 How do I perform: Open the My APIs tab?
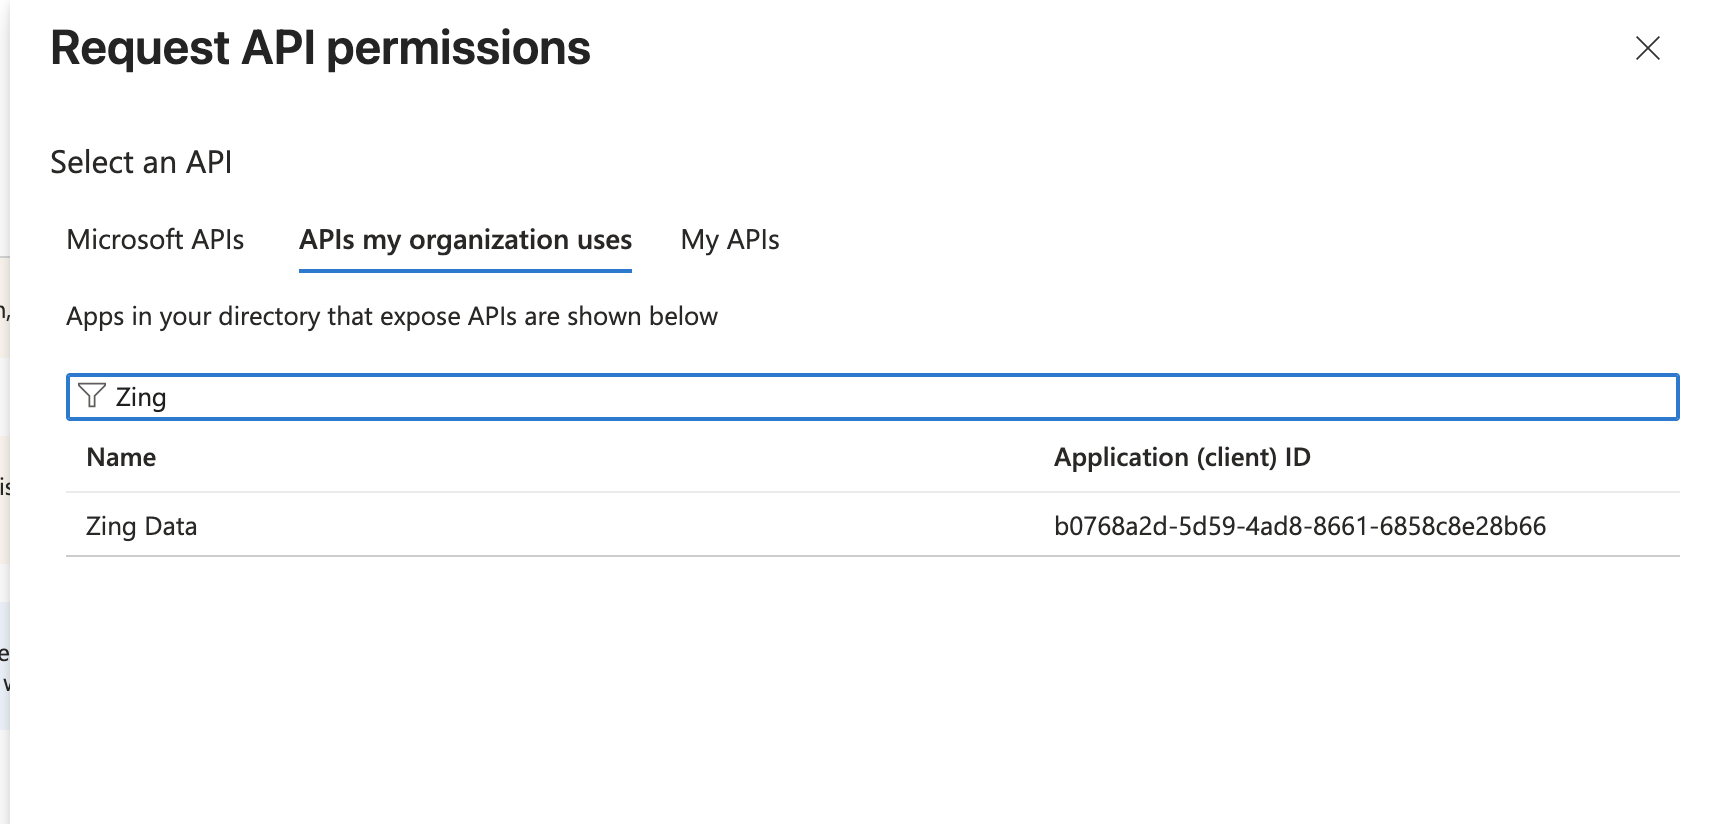729,240
